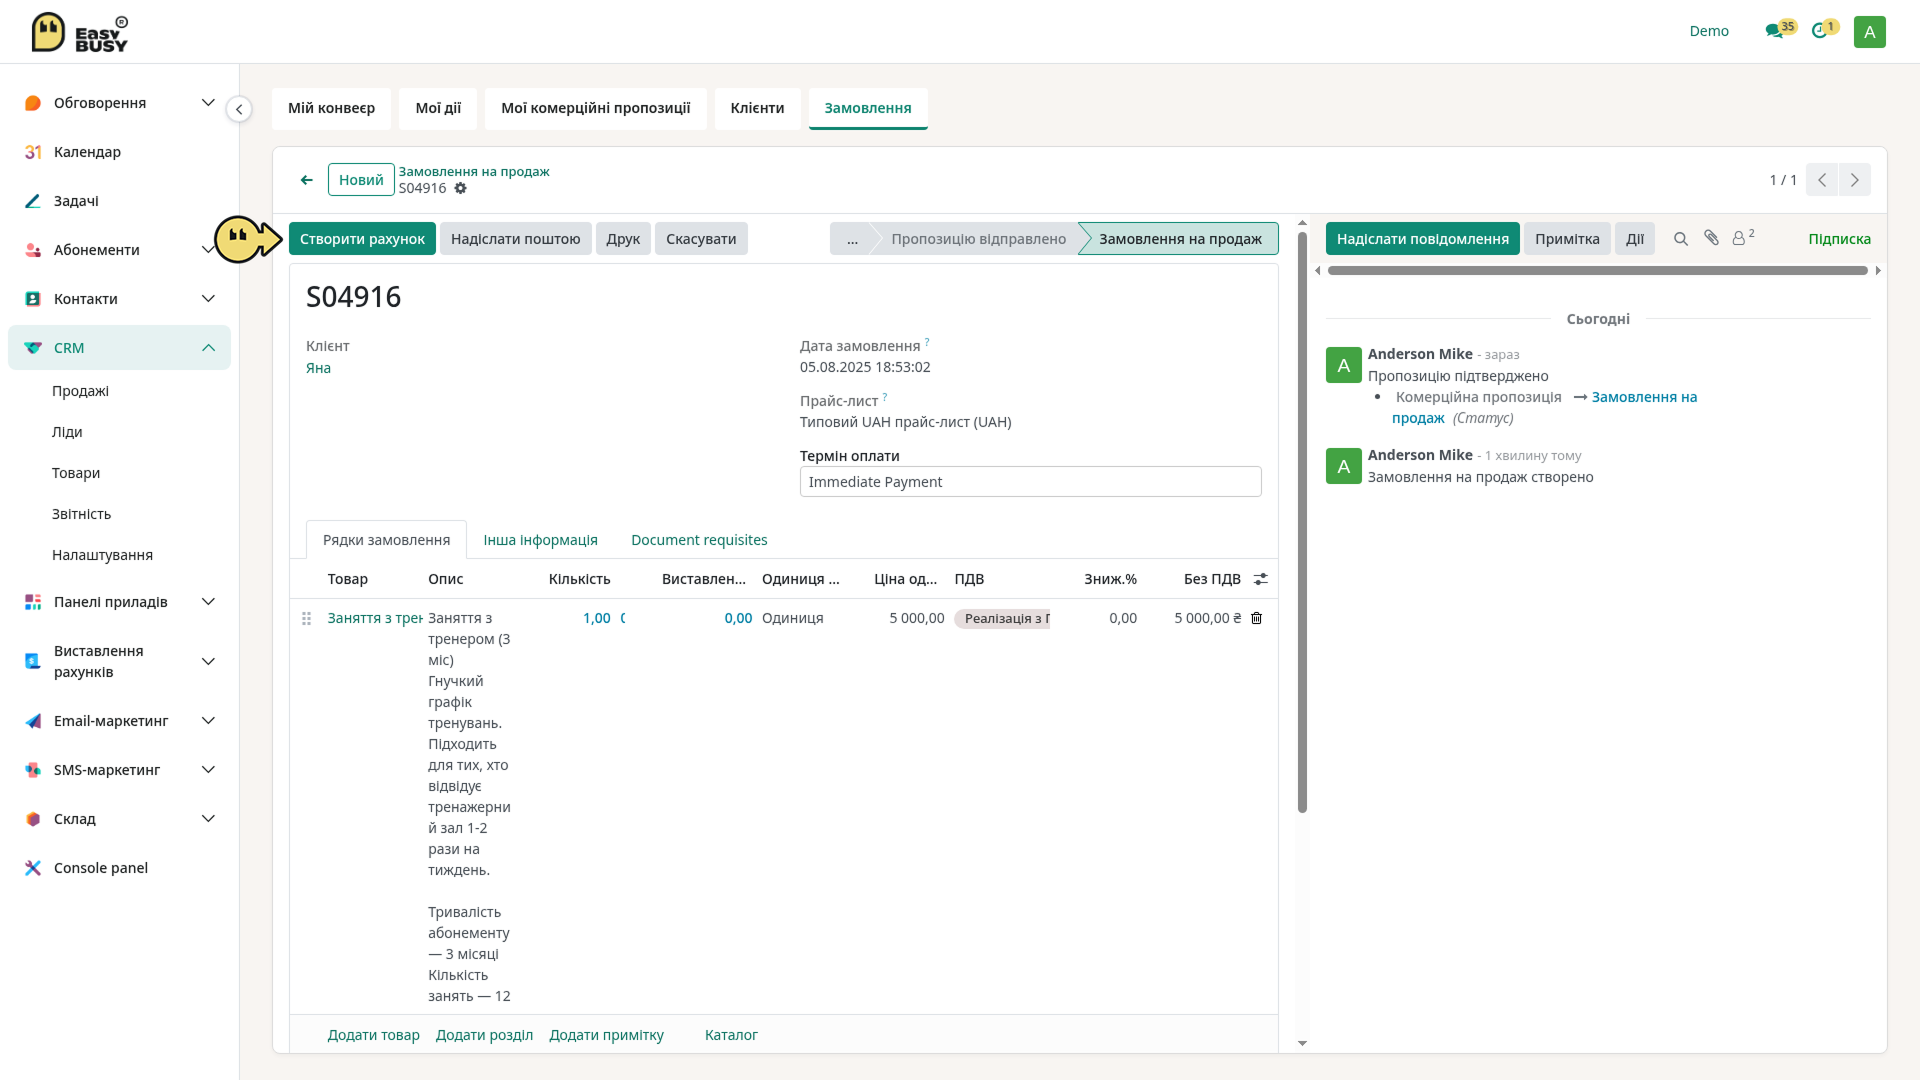
Task: Open the activities clock icon in header
Action: [x=1819, y=31]
